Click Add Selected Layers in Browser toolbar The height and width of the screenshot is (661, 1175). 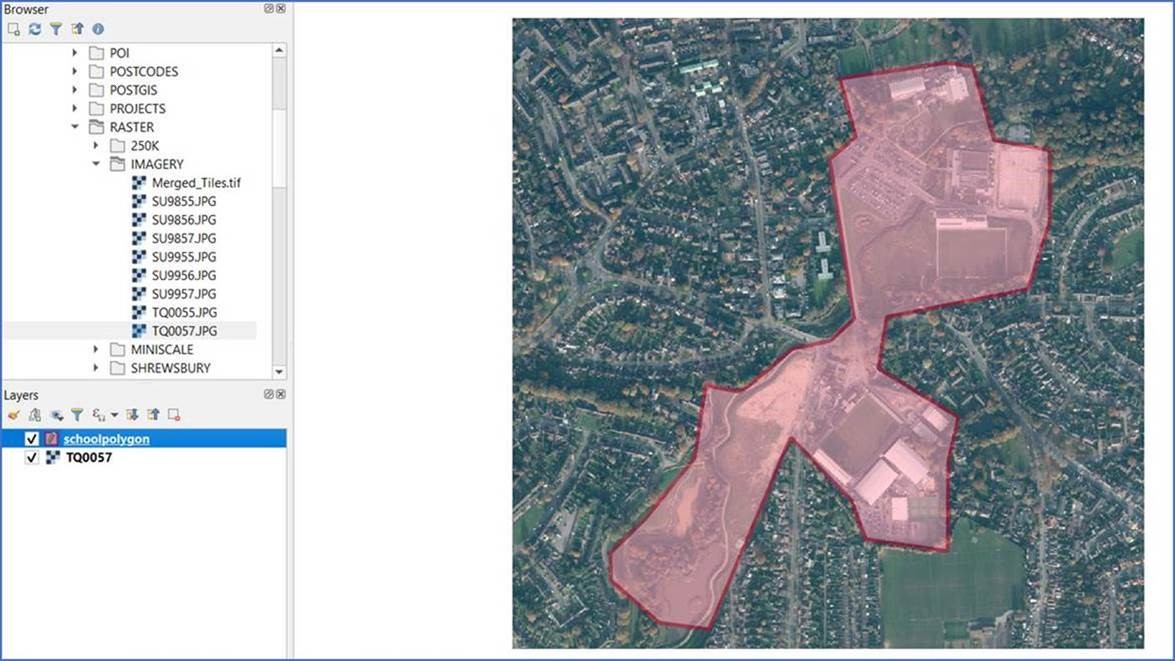point(13,29)
